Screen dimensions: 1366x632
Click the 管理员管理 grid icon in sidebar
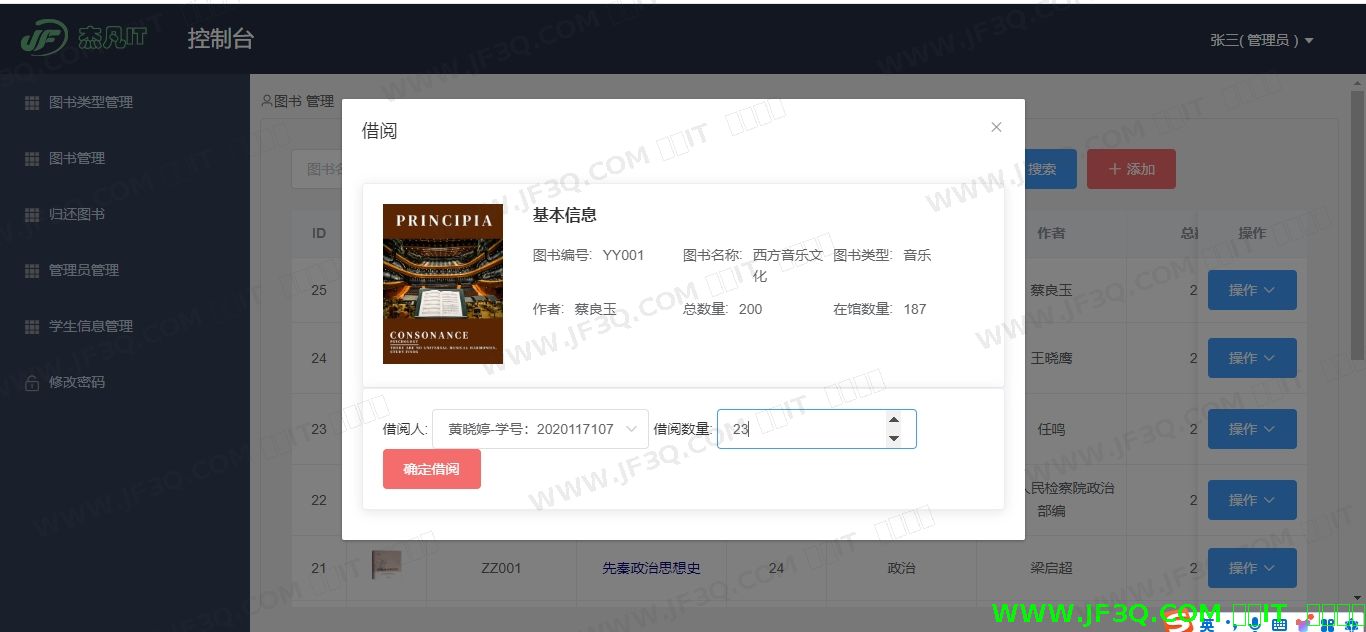coord(31,270)
